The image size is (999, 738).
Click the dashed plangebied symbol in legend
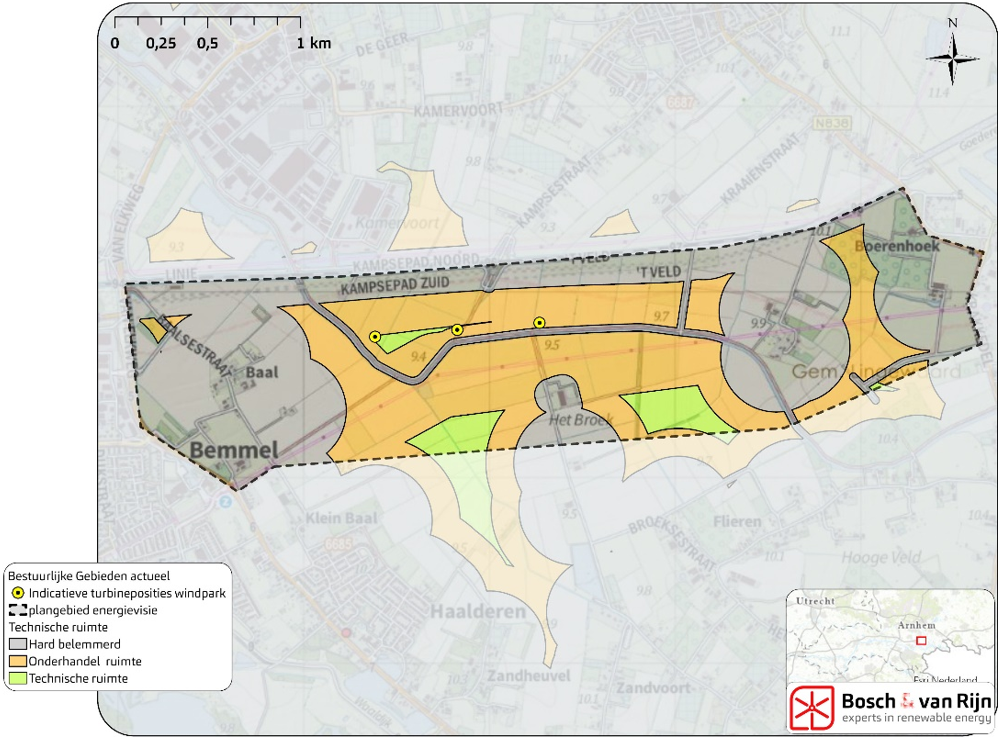(x=18, y=610)
